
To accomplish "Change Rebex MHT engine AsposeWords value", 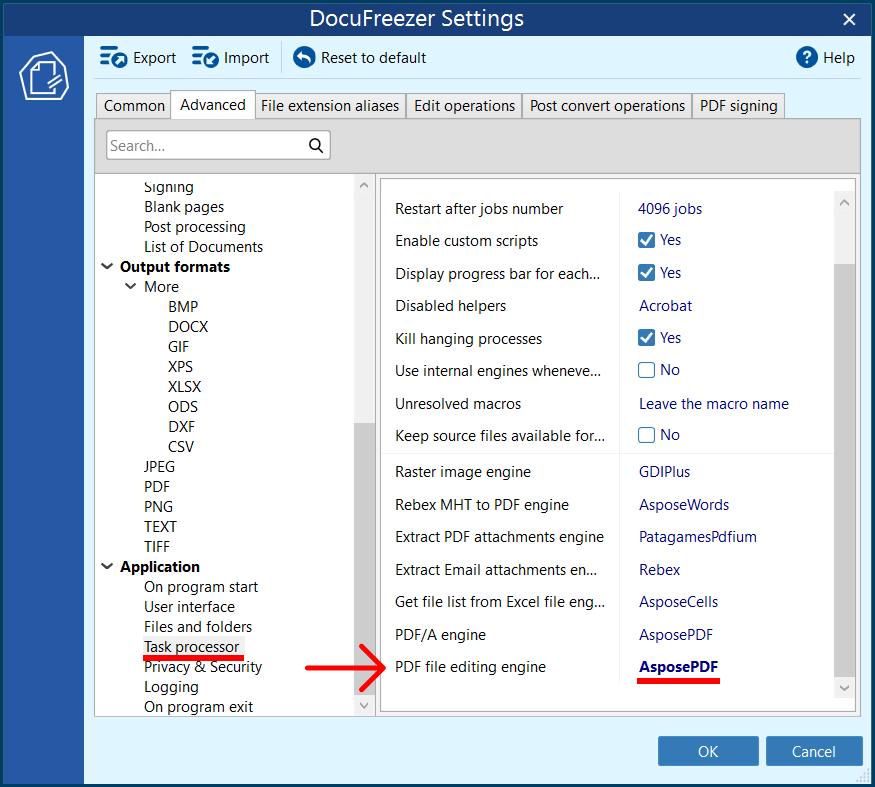I will pyautogui.click(x=684, y=505).
